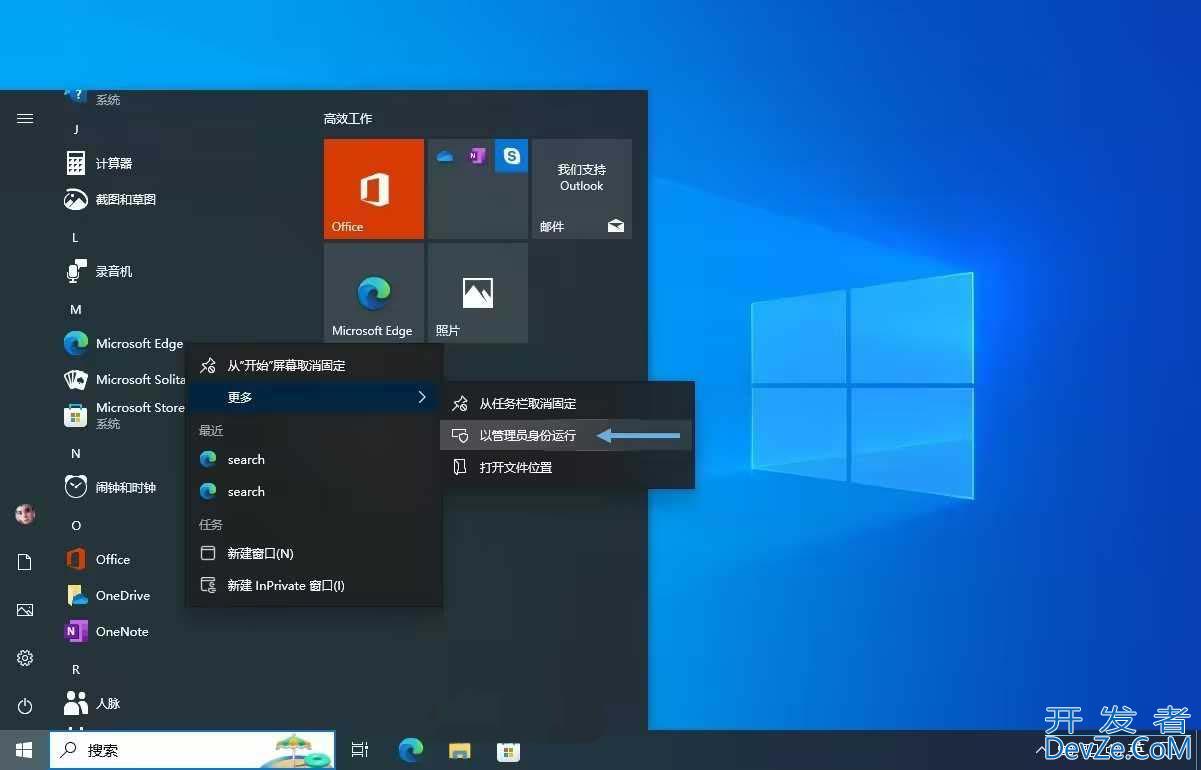Click the Power button in Start
This screenshot has height=770, width=1201.
[25, 706]
